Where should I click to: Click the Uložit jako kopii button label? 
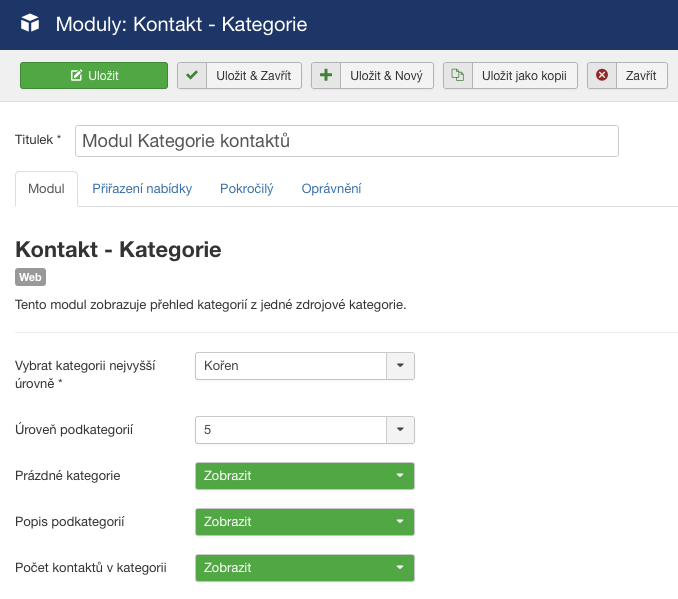524,76
